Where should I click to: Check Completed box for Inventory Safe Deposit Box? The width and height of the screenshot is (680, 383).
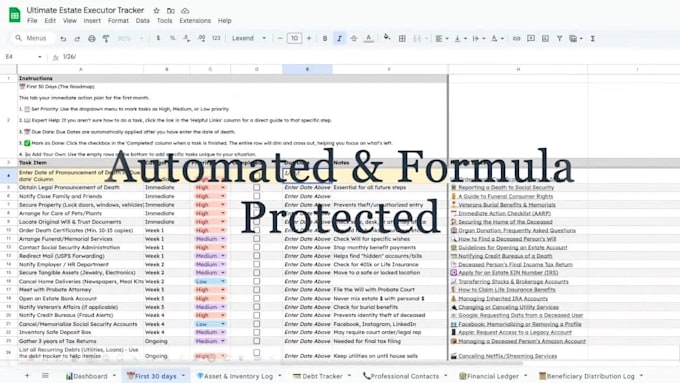coord(257,332)
